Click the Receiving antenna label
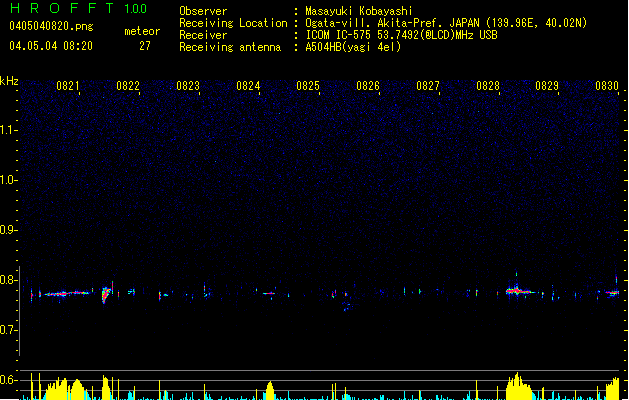629x400 pixels. click(230, 47)
